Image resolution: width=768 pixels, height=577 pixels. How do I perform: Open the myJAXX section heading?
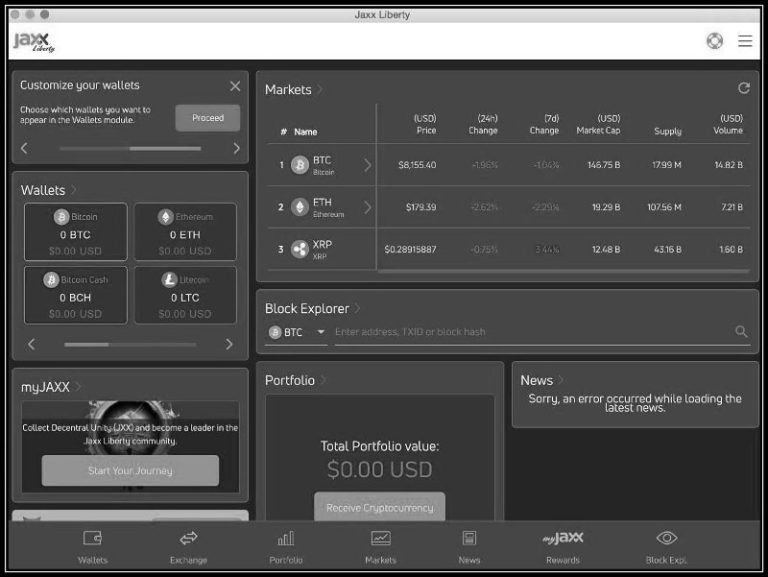pos(50,387)
